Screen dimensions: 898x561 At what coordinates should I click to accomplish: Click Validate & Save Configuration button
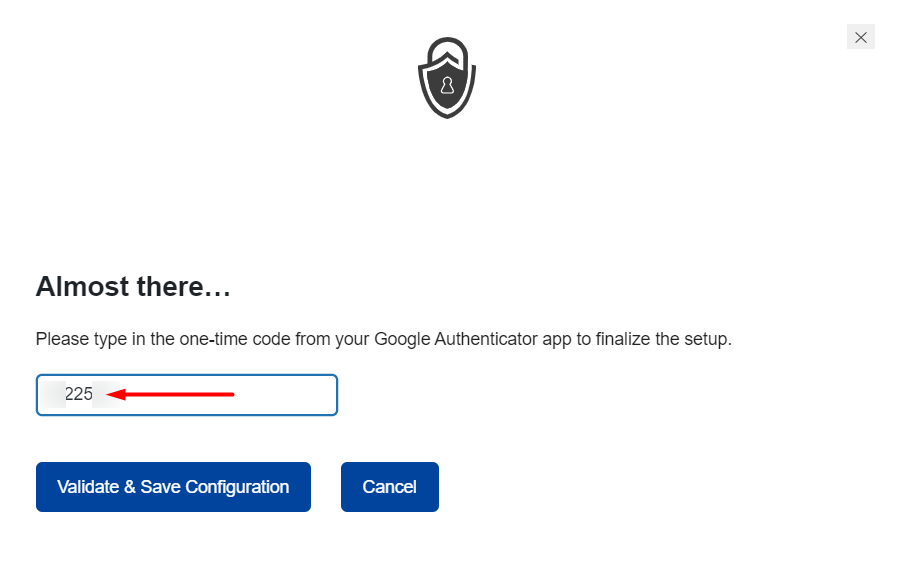coord(173,487)
